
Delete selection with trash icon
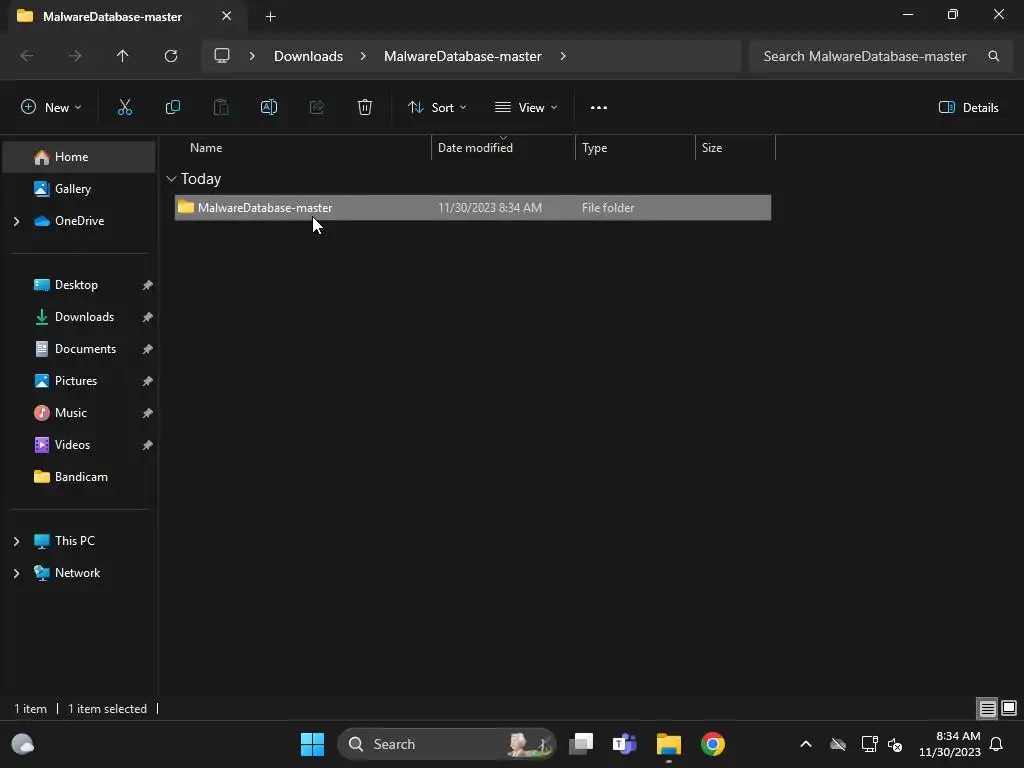pyautogui.click(x=365, y=108)
